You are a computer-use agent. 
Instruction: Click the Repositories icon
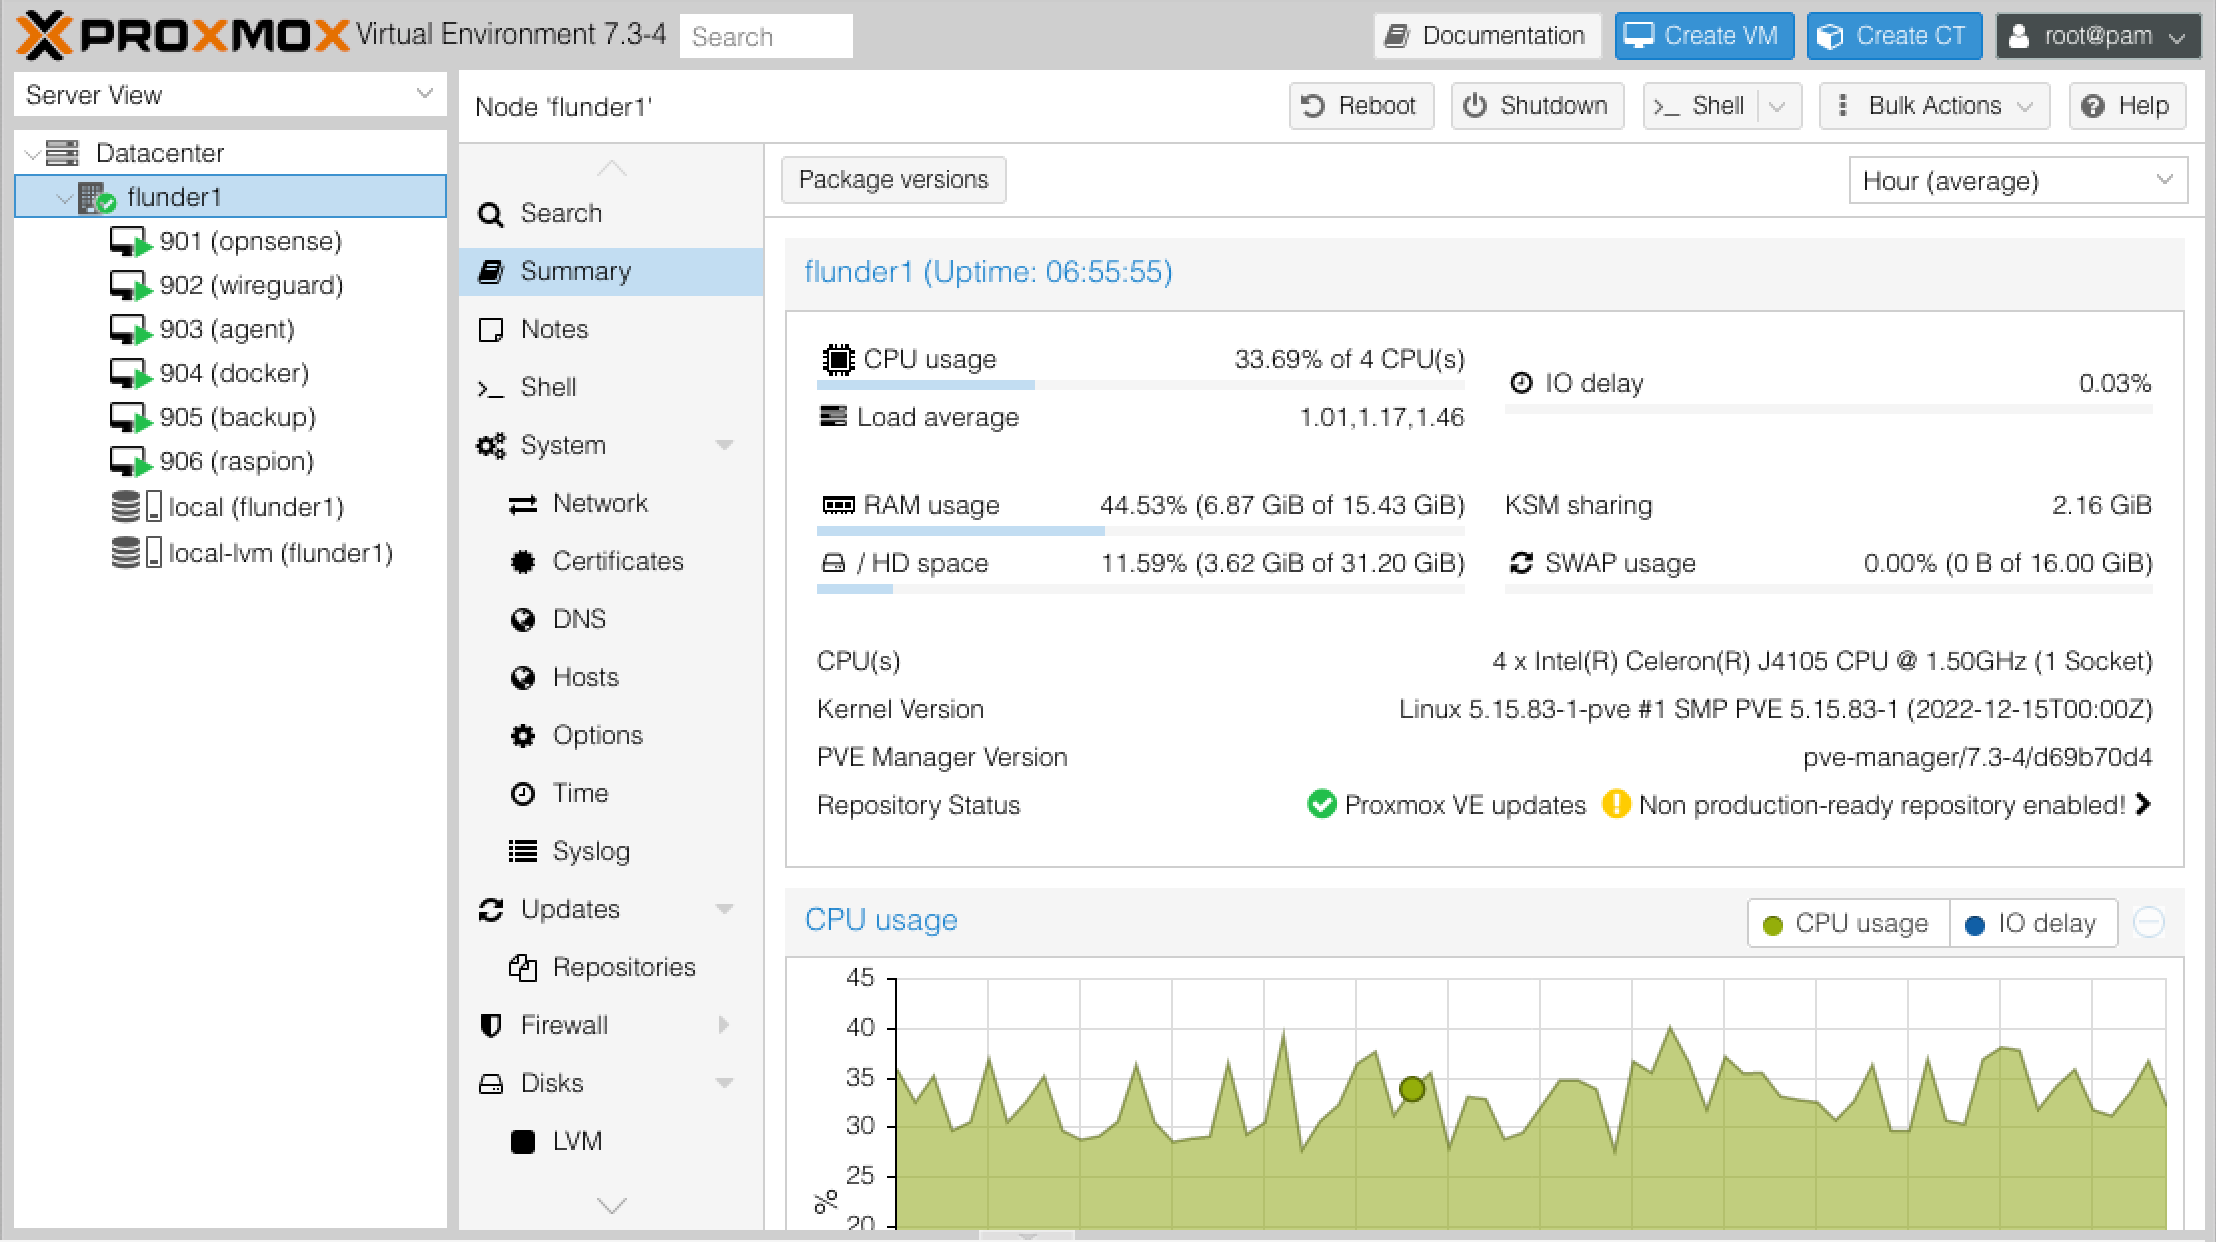point(522,967)
